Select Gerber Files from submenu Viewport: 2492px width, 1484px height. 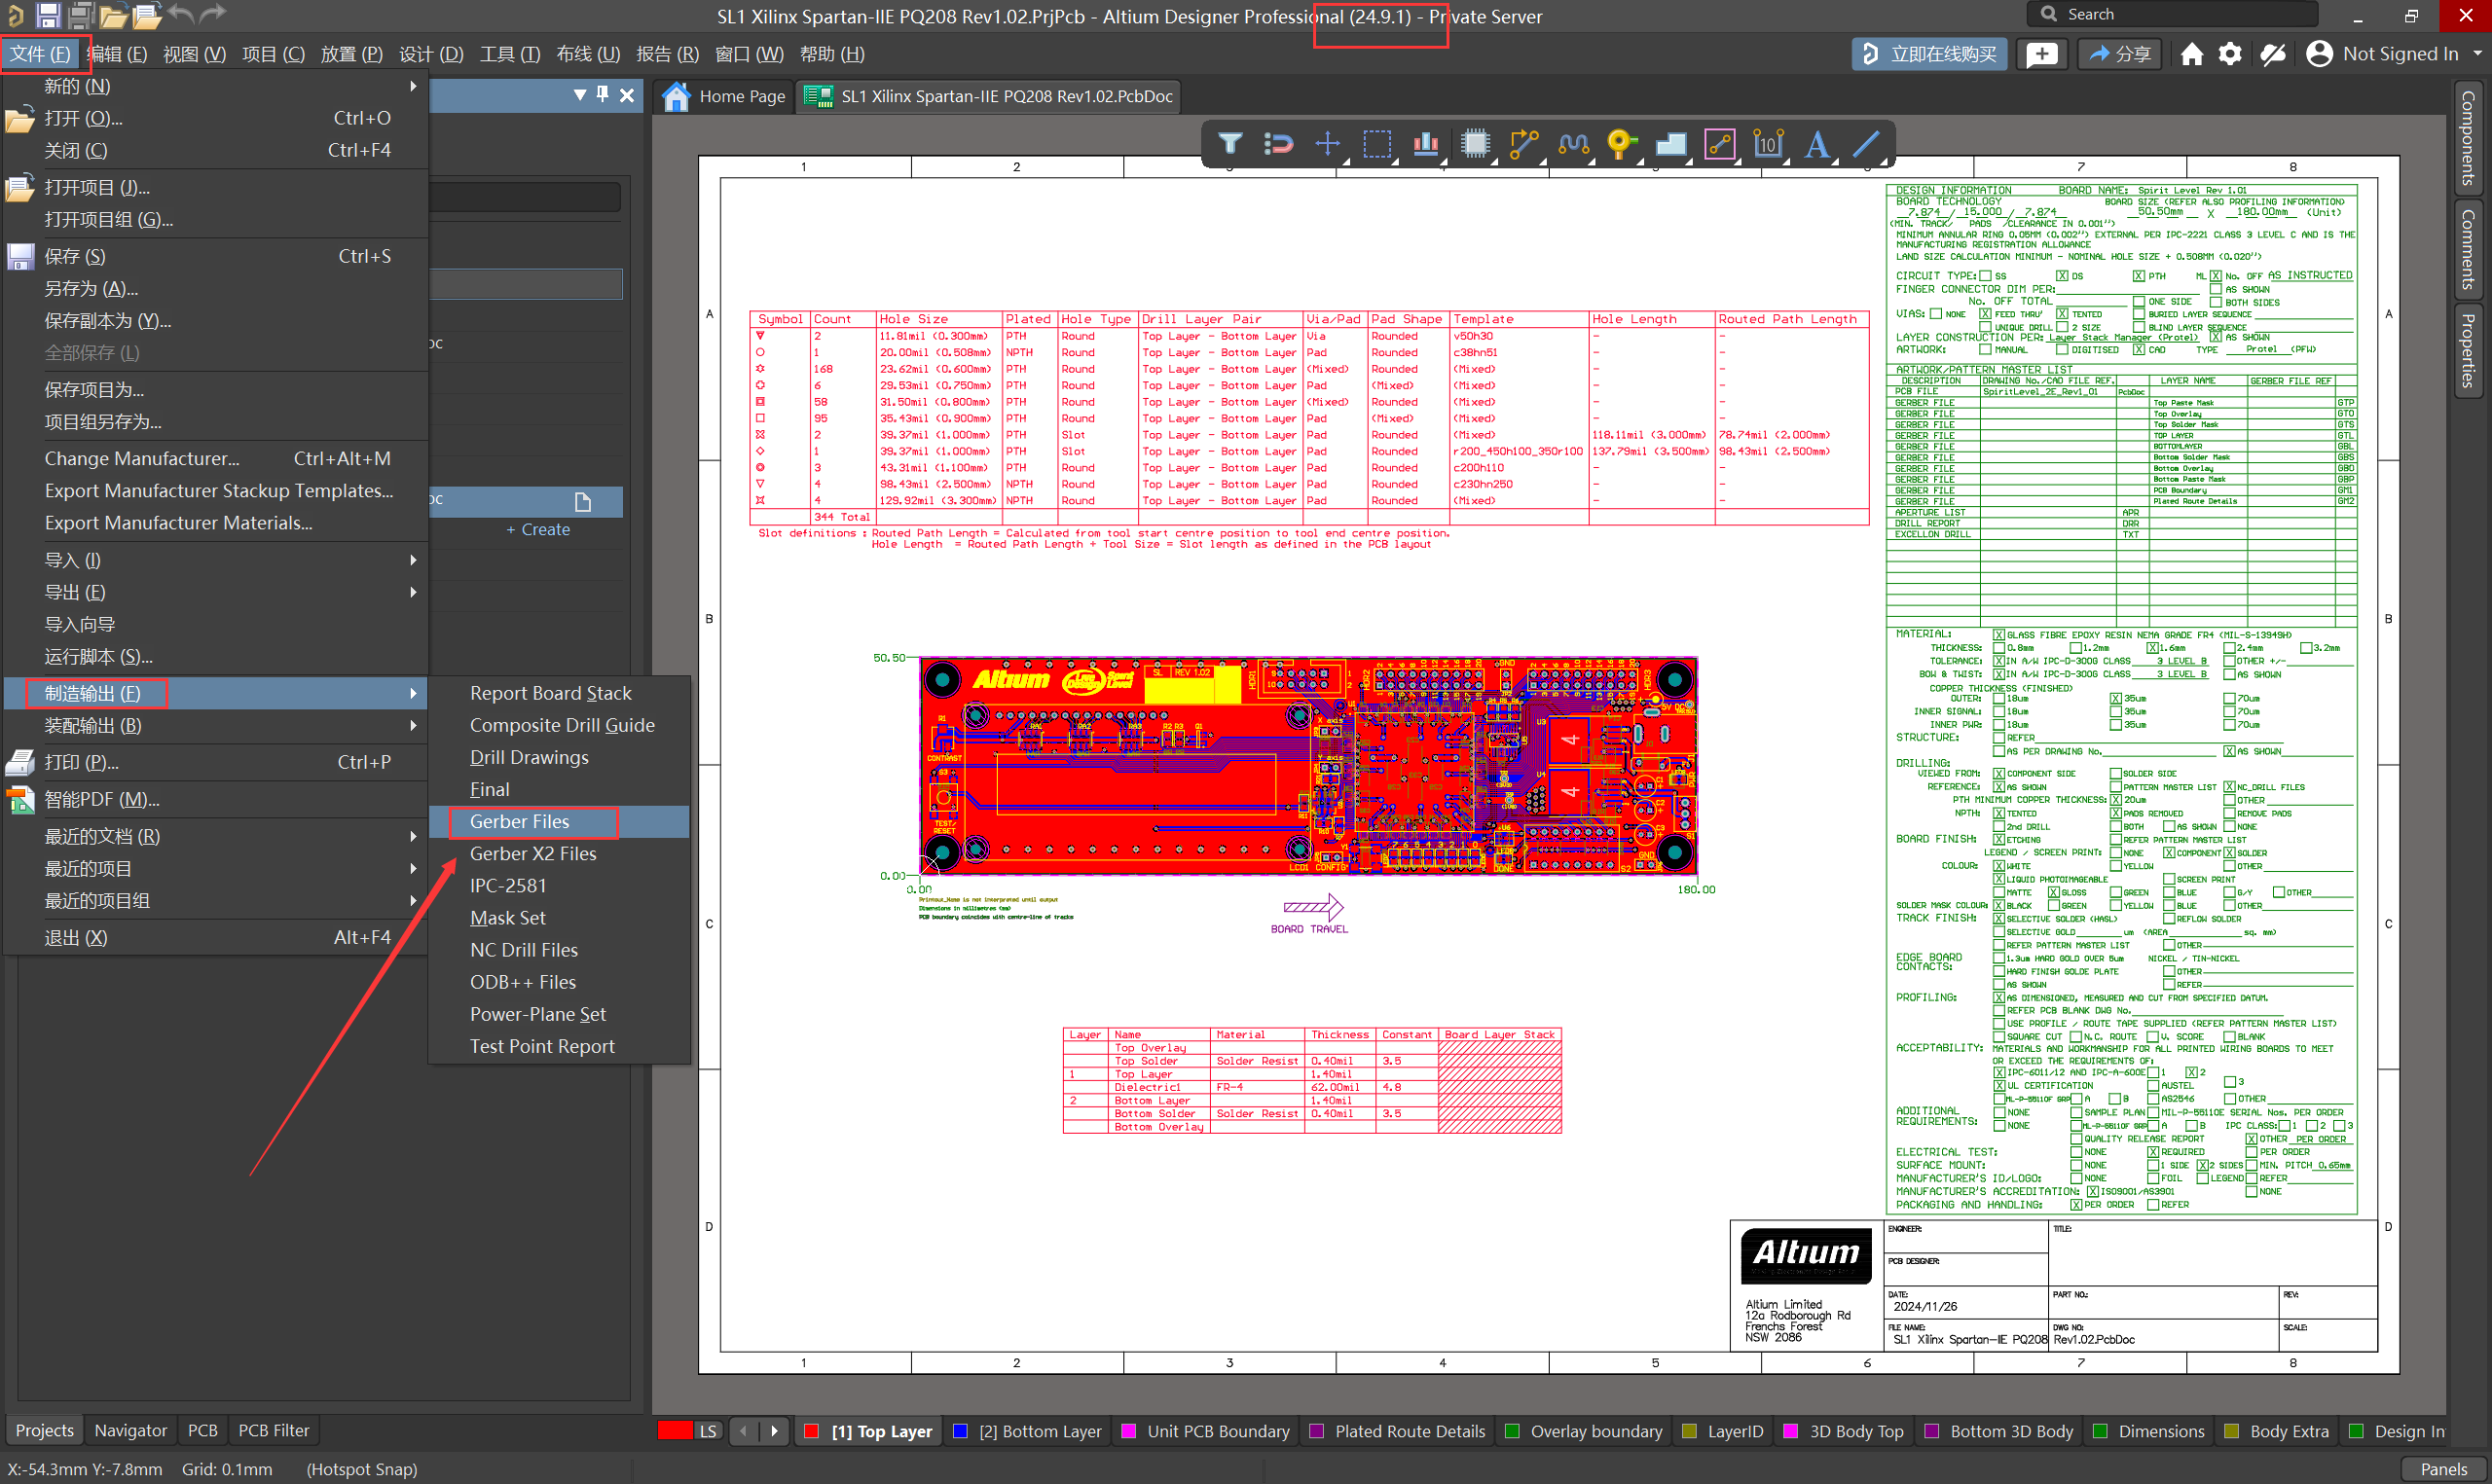tap(559, 821)
